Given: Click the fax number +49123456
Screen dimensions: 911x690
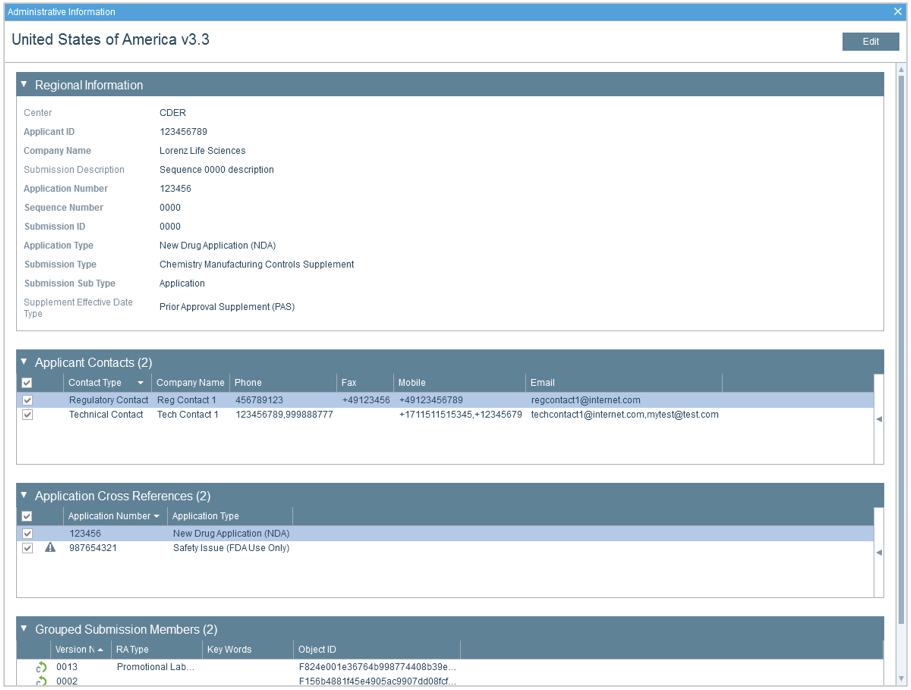Looking at the screenshot, I should [x=366, y=400].
